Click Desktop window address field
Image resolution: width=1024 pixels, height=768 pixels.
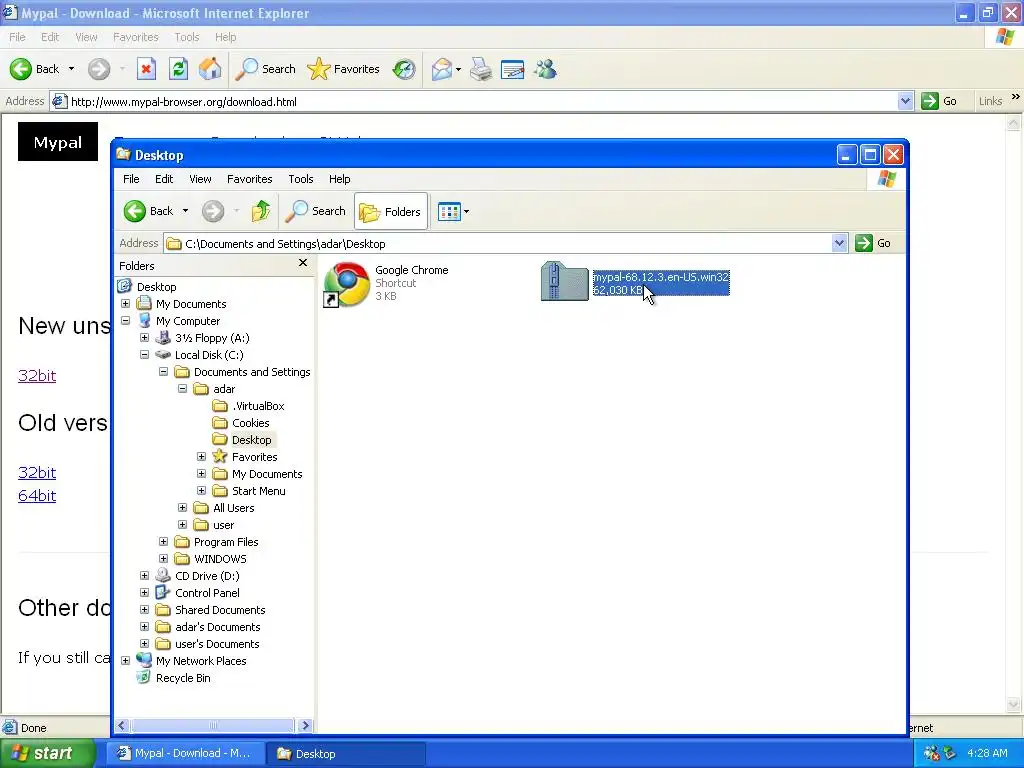498,244
